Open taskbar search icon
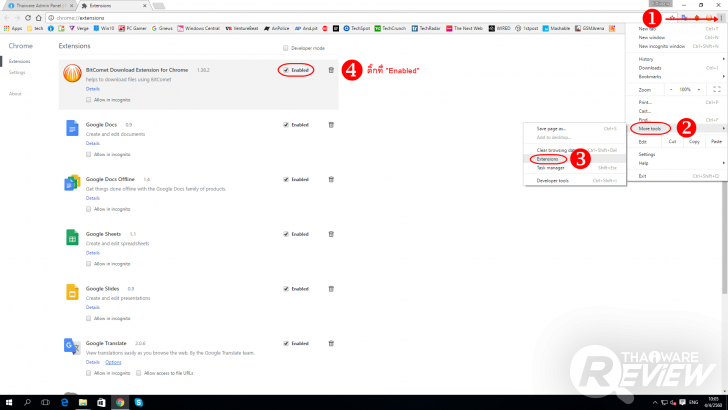 [27, 403]
